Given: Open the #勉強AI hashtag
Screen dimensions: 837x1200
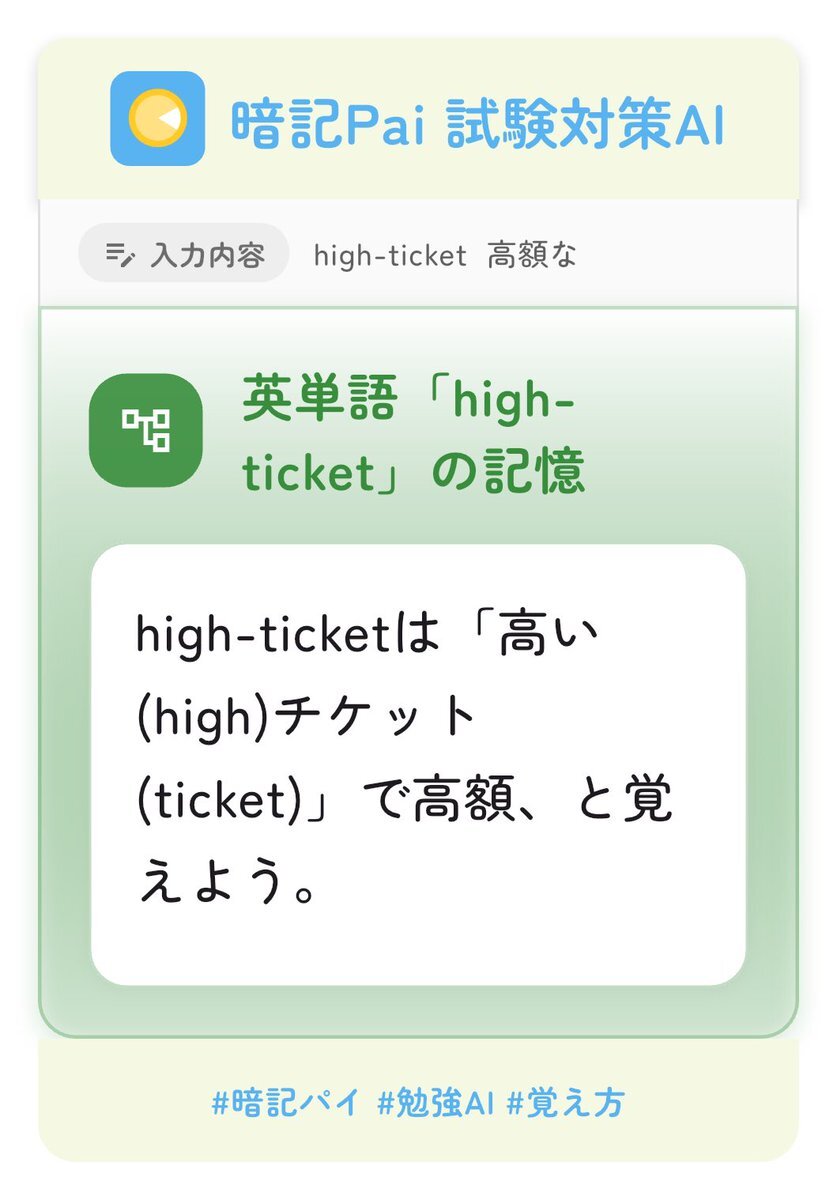Looking at the screenshot, I should [437, 1104].
